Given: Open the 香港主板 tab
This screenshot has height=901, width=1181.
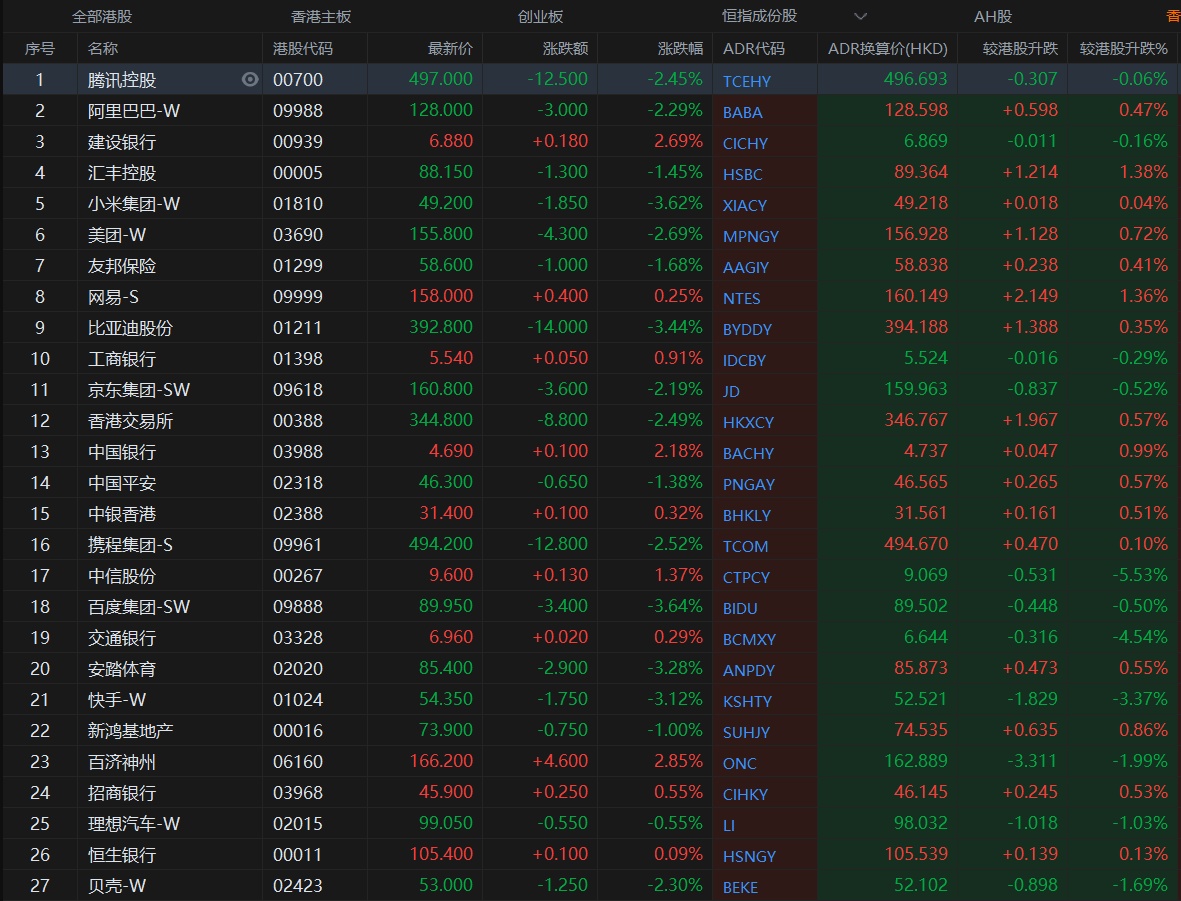Looking at the screenshot, I should click(321, 17).
